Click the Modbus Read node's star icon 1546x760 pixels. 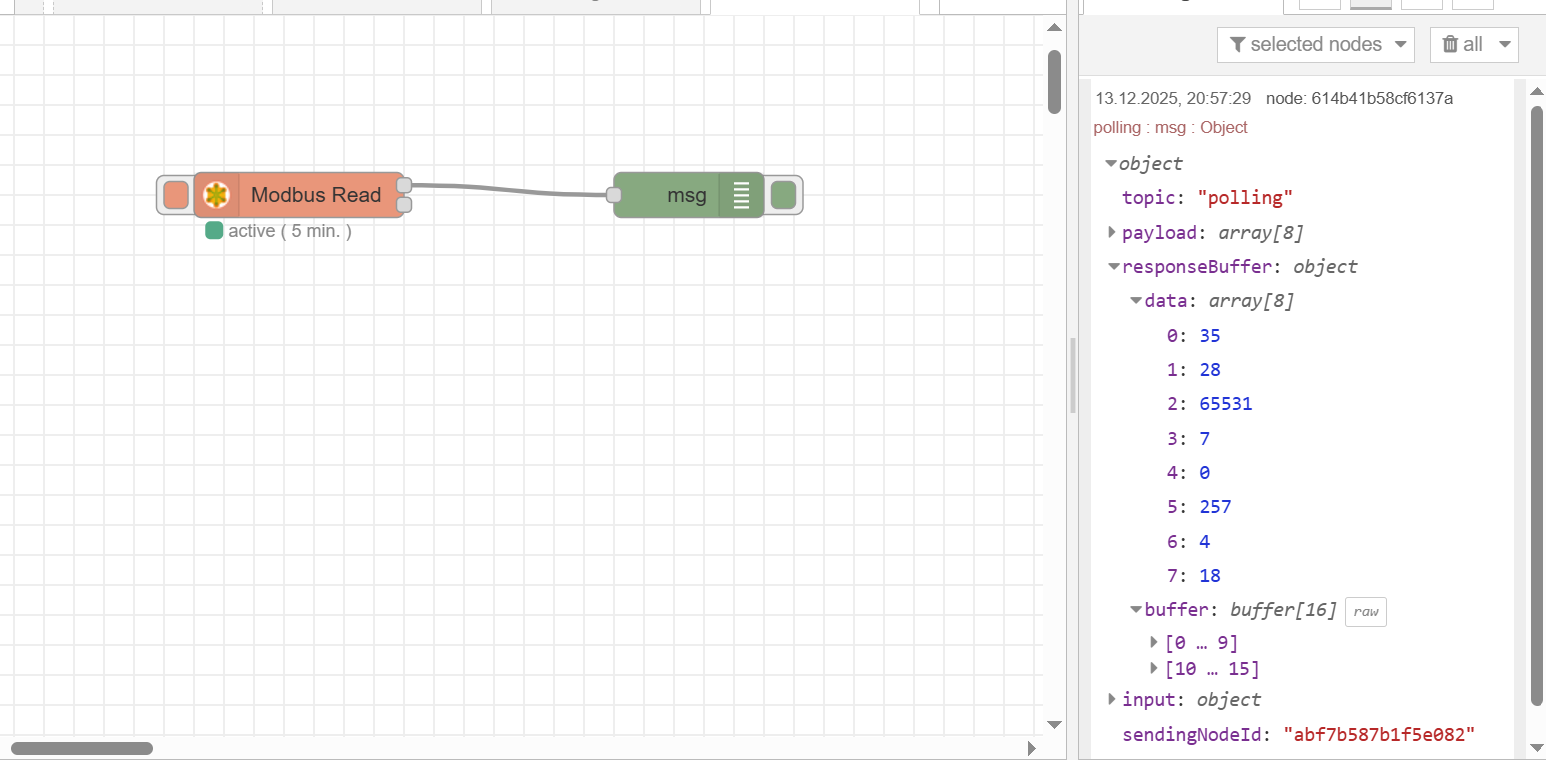[216, 195]
